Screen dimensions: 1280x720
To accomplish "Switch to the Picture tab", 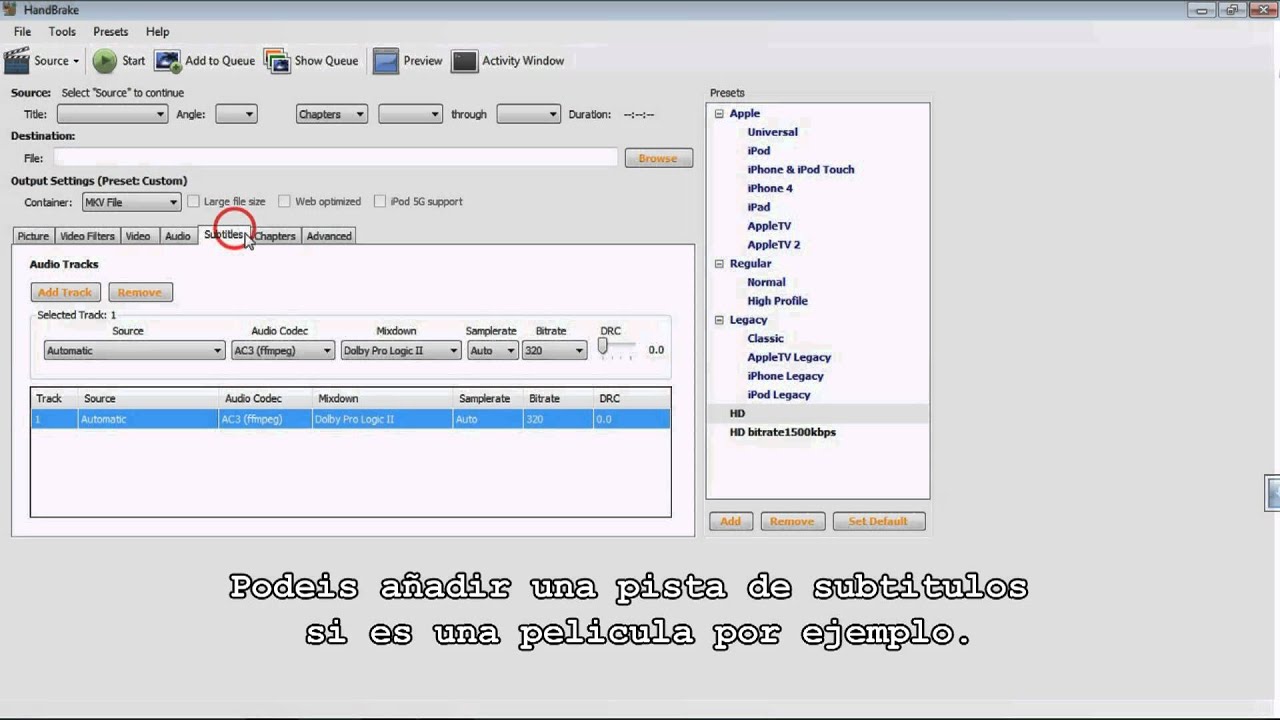I will click(x=33, y=236).
